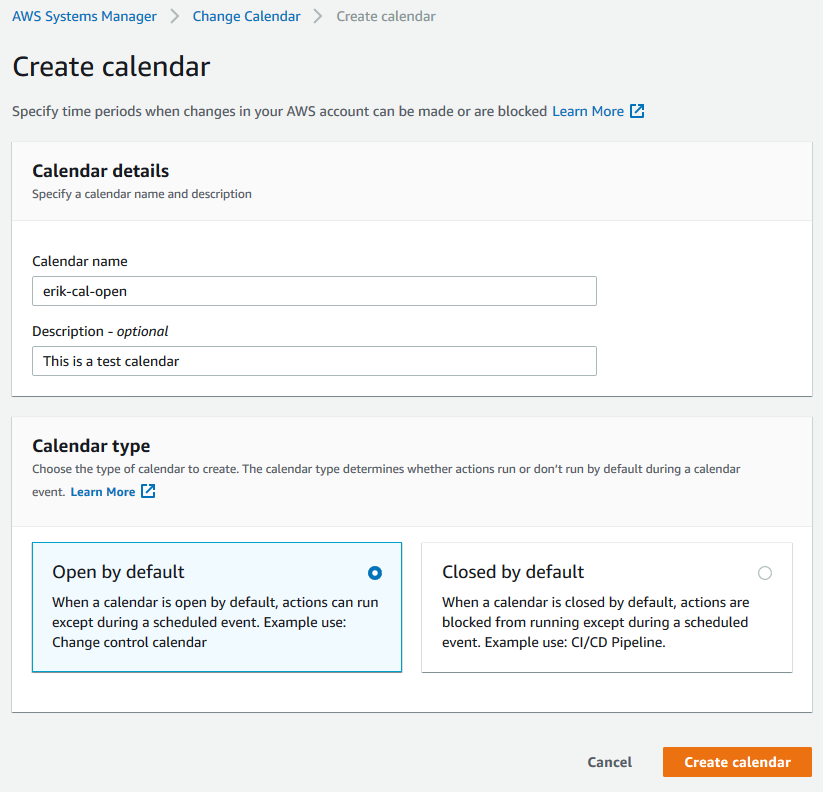Focus the Description optional field
This screenshot has width=823, height=792.
314,361
